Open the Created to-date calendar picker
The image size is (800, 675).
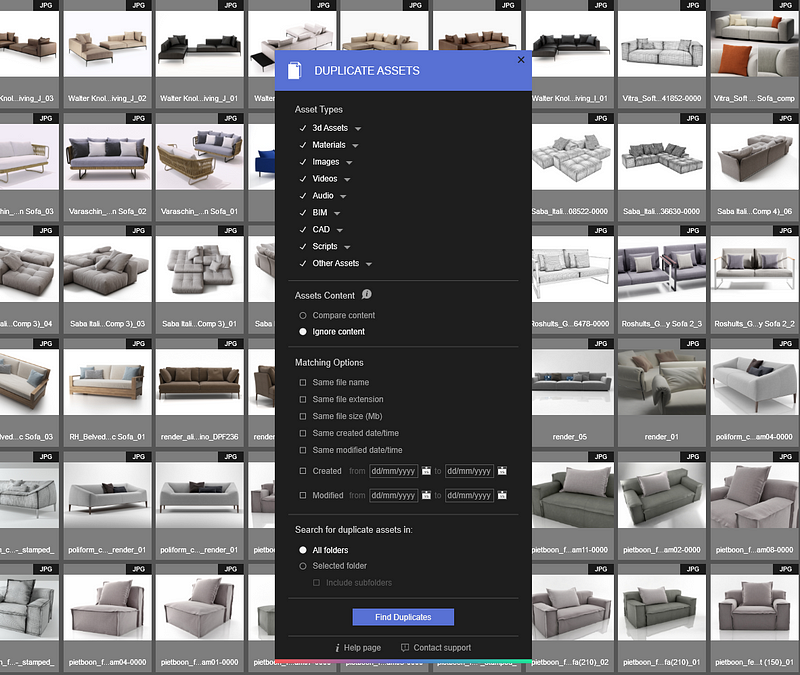coord(502,470)
